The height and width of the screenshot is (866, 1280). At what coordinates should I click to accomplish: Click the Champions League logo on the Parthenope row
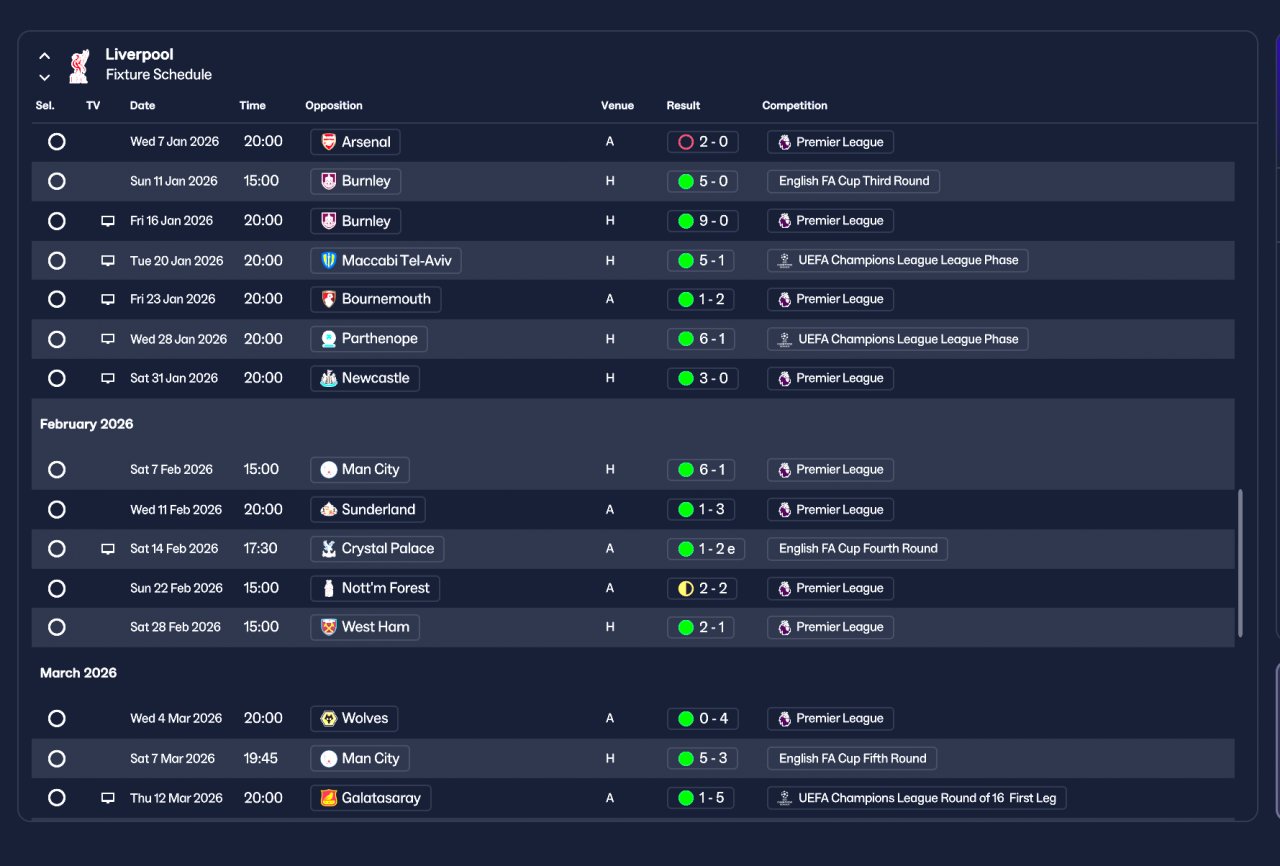tap(785, 339)
